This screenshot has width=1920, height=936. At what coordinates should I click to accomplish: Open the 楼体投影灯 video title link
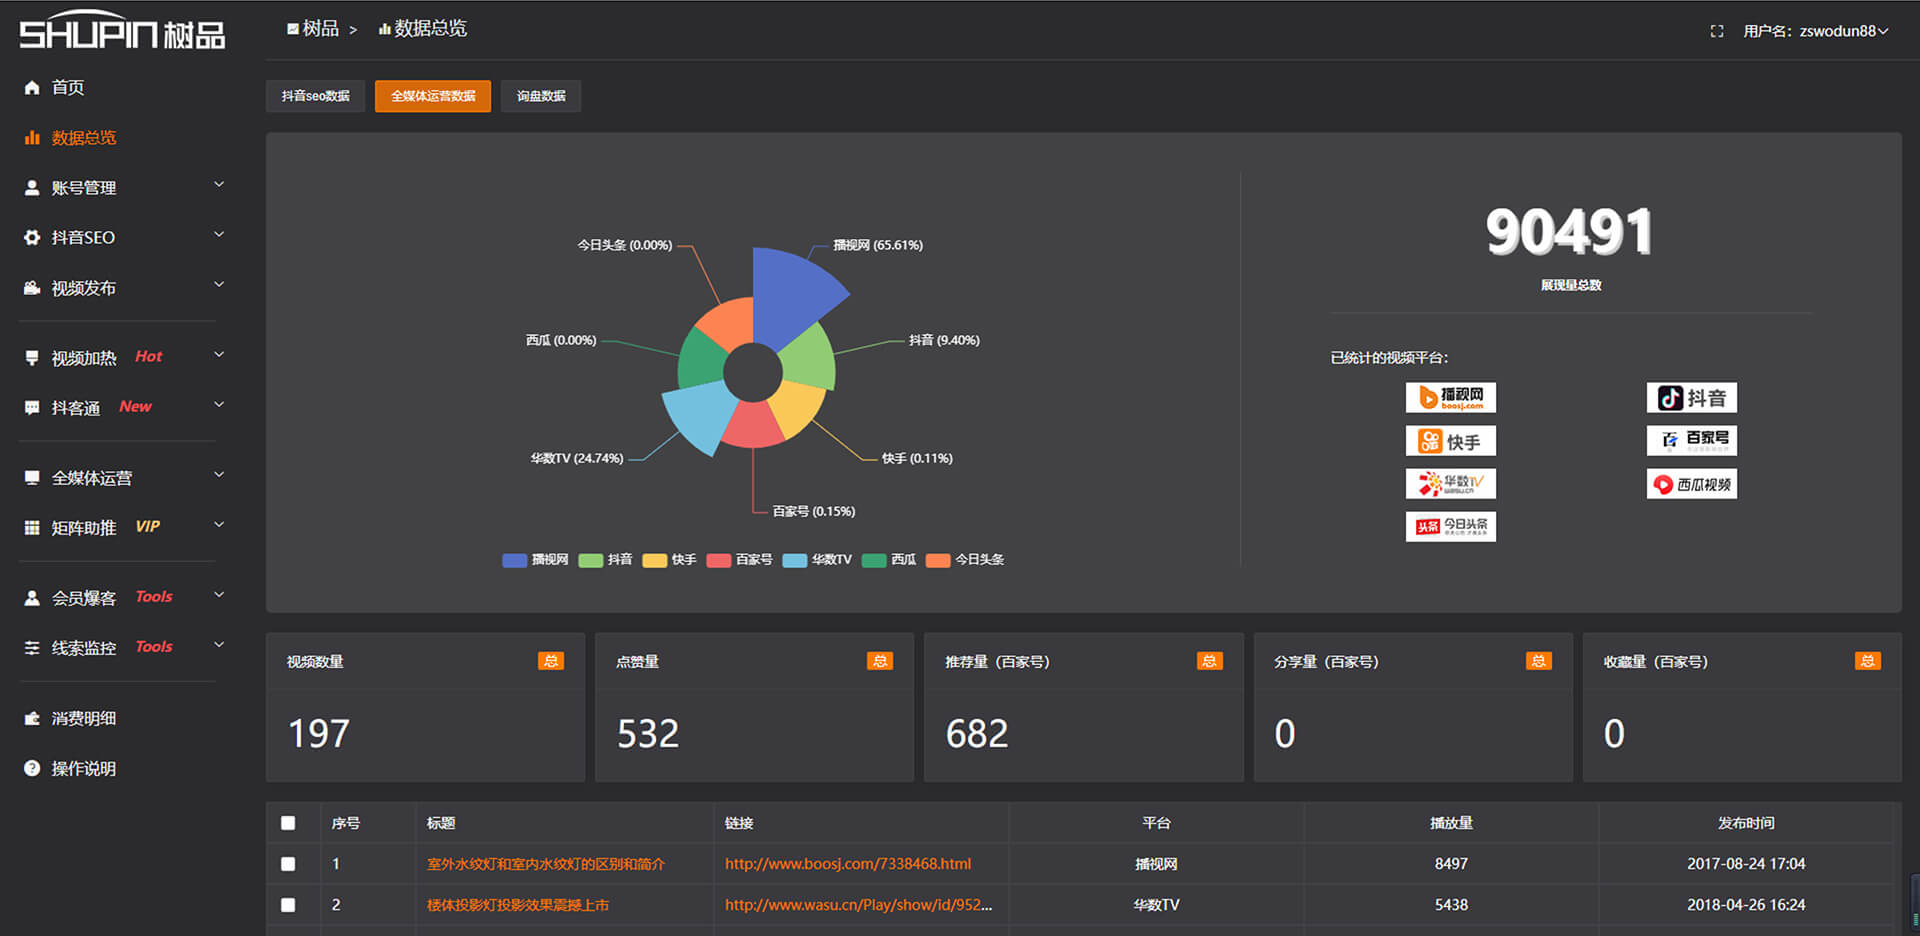pyautogui.click(x=517, y=905)
